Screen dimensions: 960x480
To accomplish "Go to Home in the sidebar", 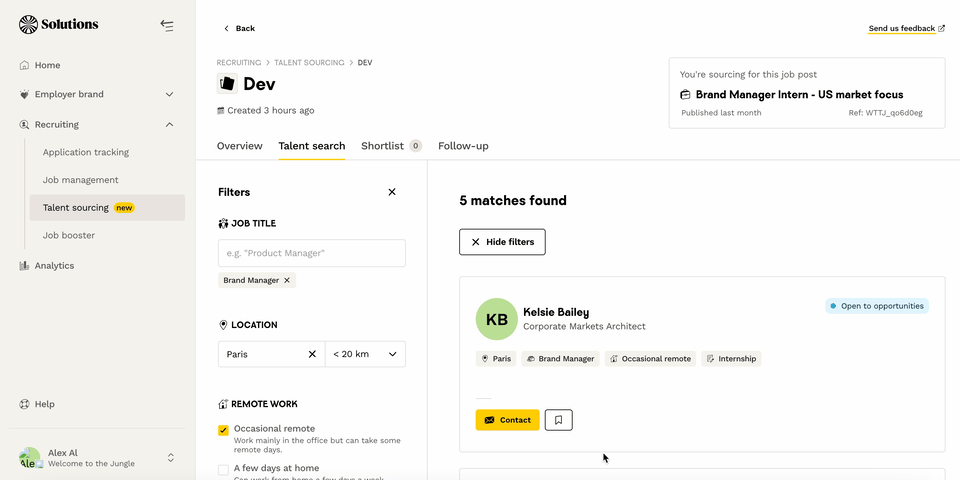I will (47, 65).
